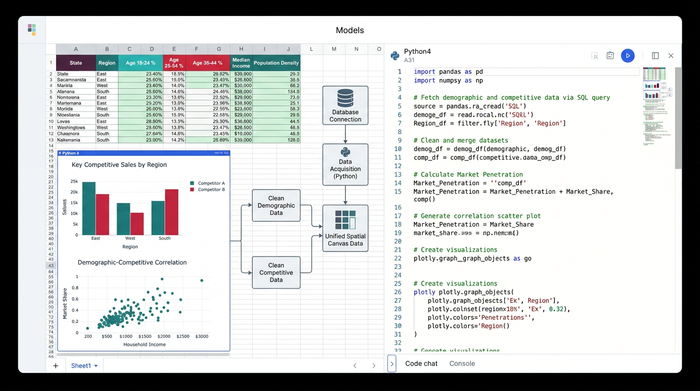700x391 pixels.
Task: Click the faded first code toolbar icon
Action: click(x=595, y=56)
